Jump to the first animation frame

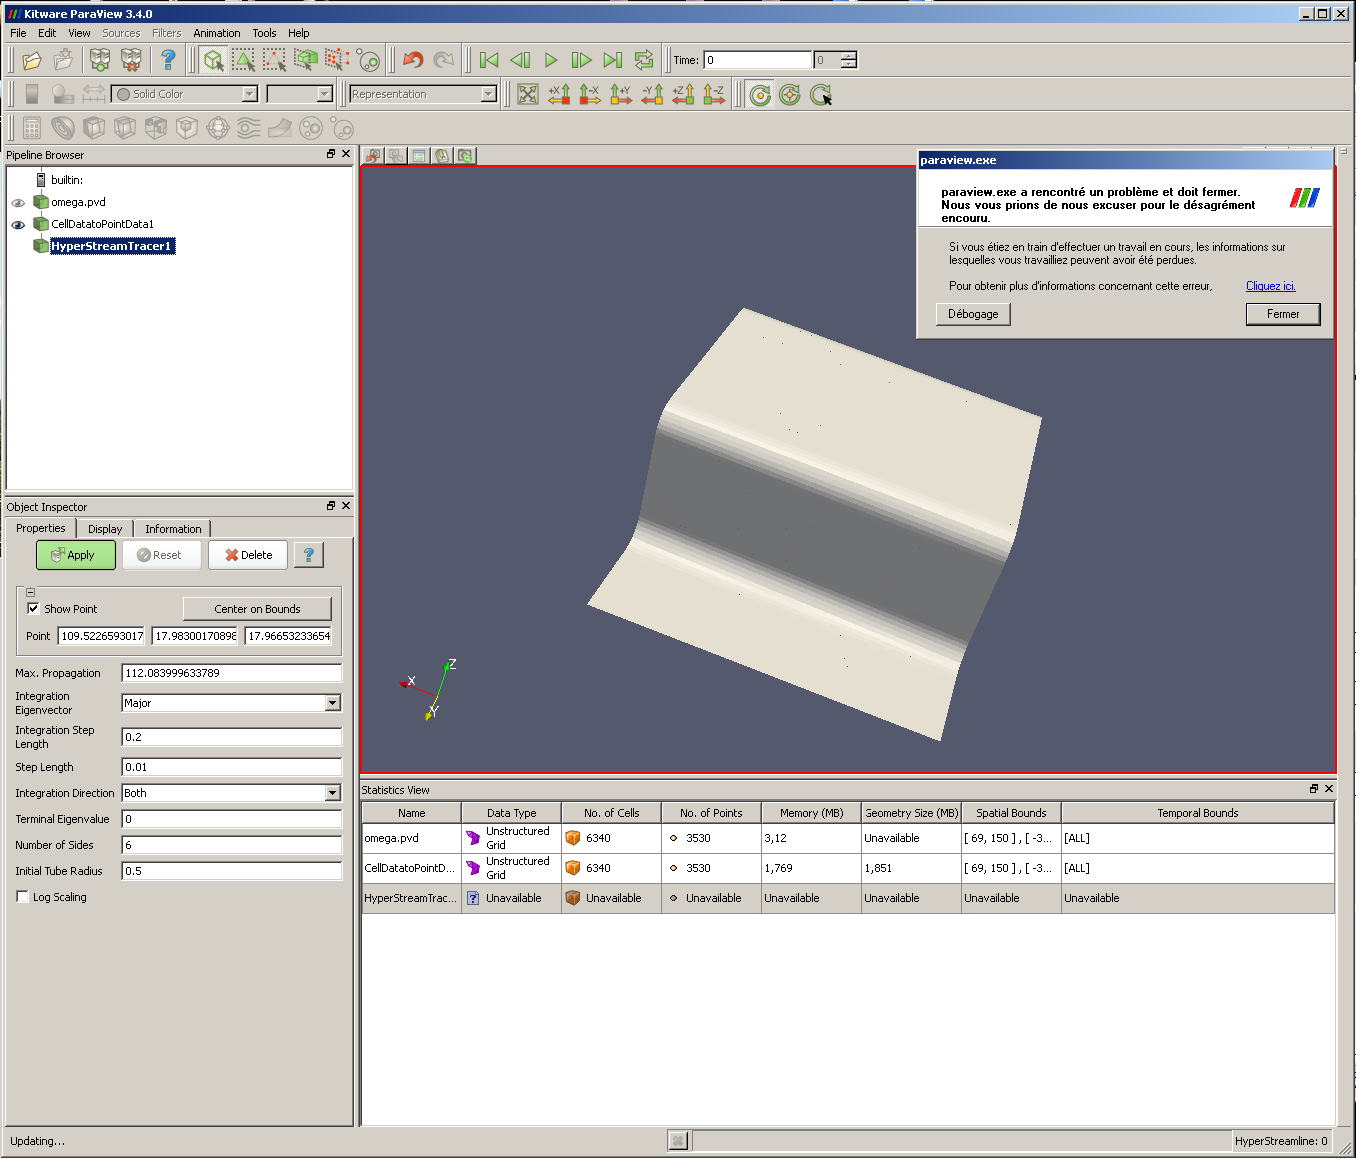click(489, 60)
